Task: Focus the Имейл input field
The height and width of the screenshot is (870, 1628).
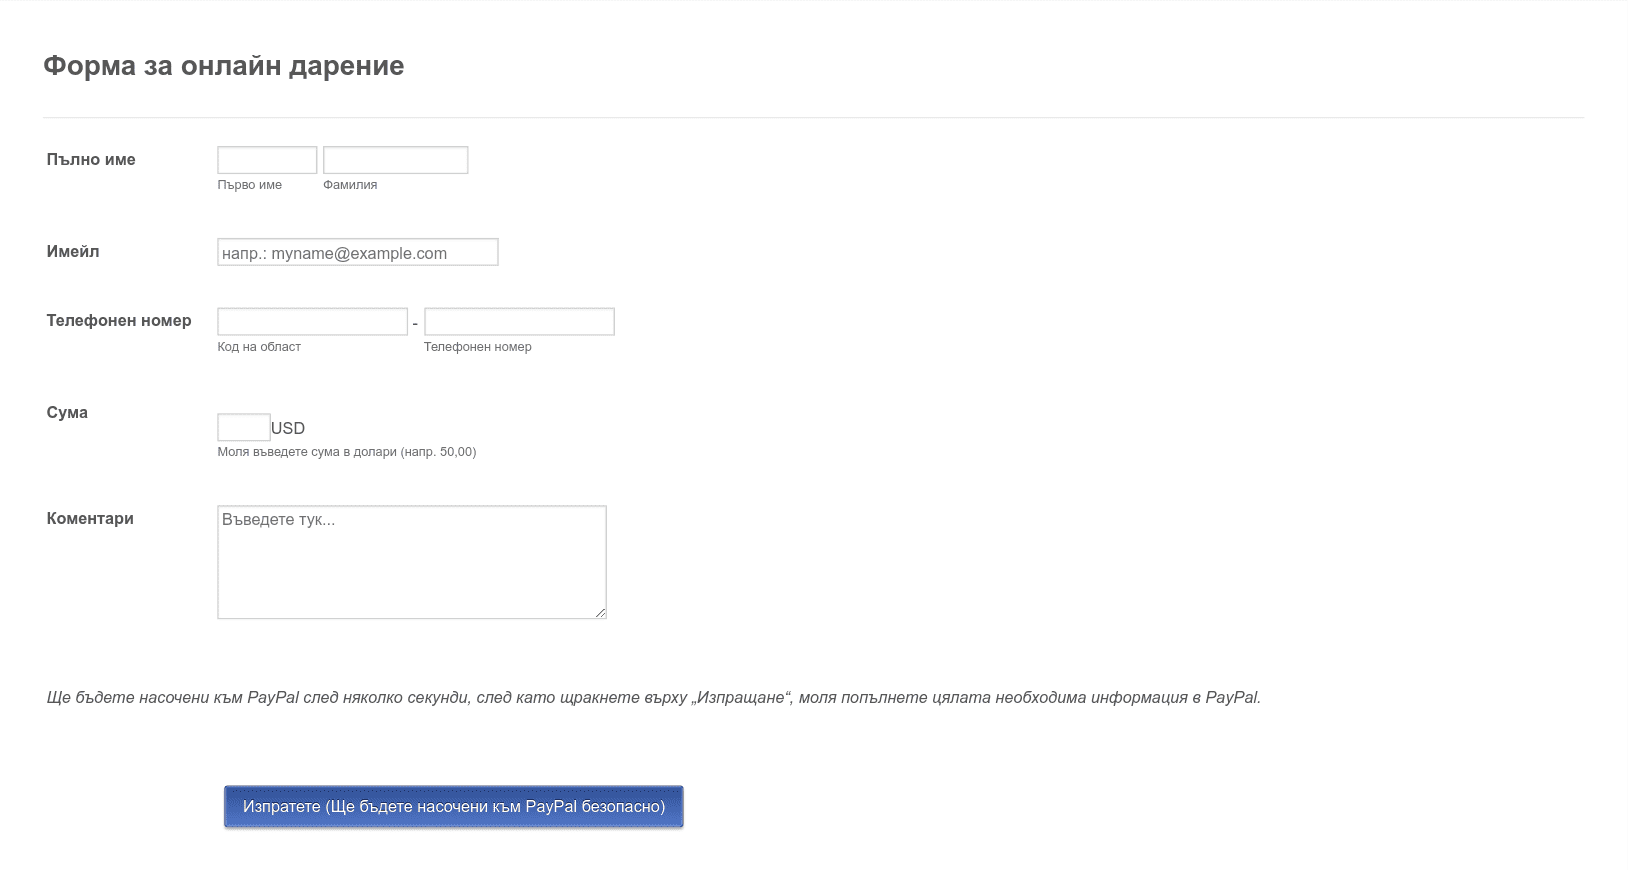Action: [x=358, y=252]
